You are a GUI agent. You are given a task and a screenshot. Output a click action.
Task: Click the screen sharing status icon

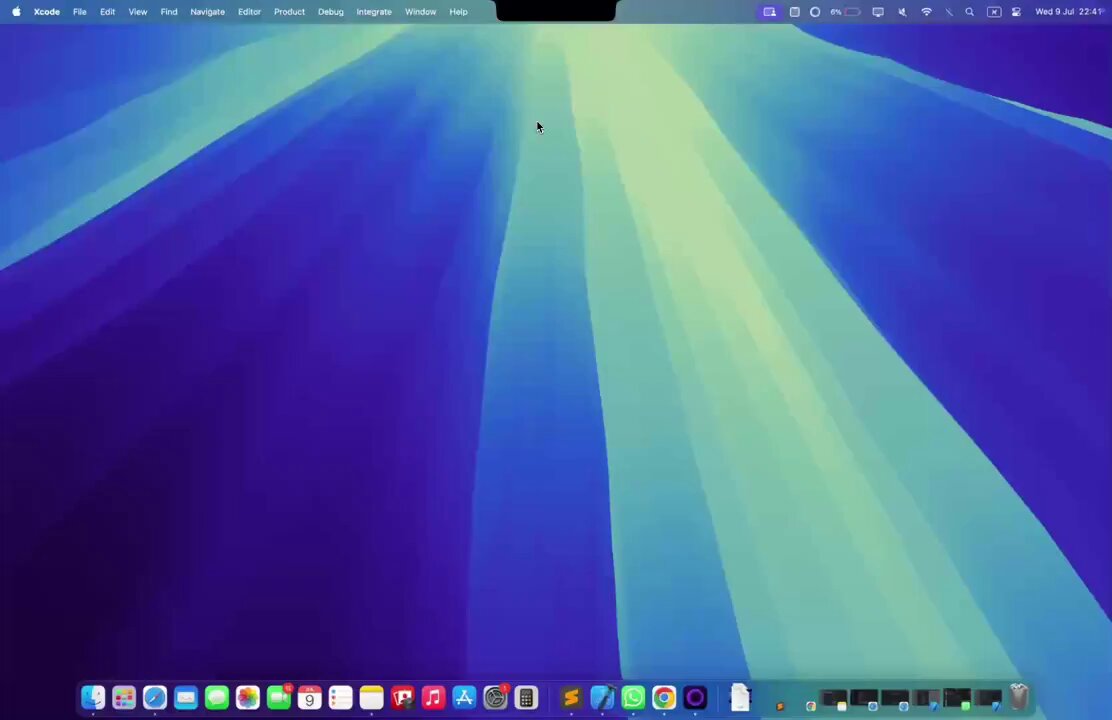769,11
